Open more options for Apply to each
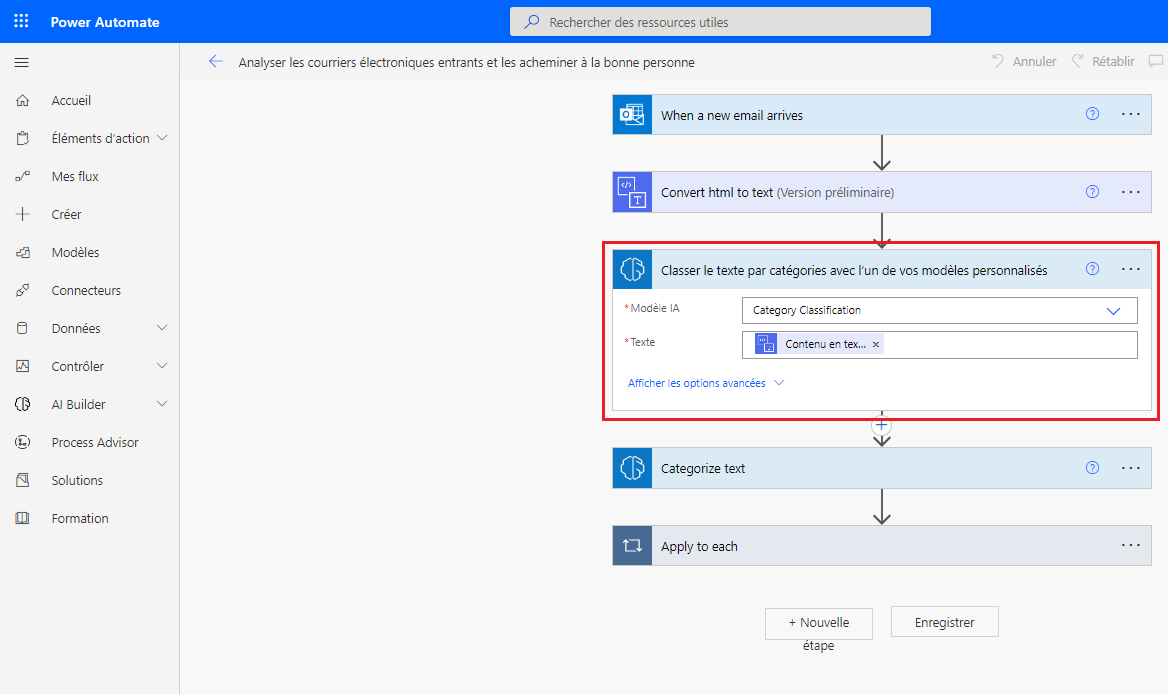This screenshot has height=694, width=1168. (1131, 545)
